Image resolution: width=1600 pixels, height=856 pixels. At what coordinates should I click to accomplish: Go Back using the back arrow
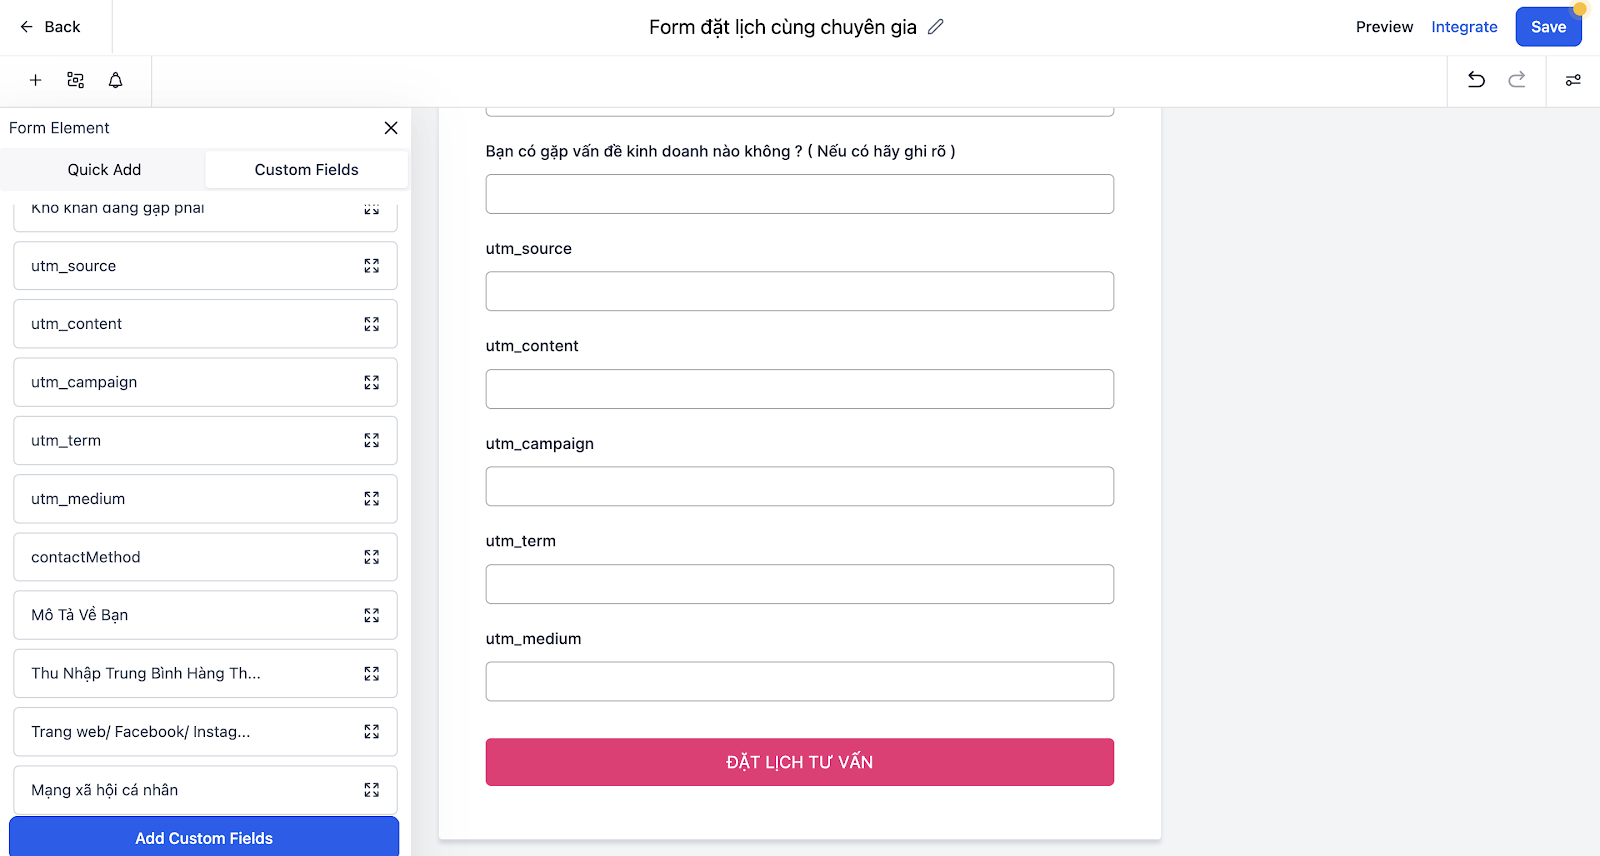tap(50, 27)
